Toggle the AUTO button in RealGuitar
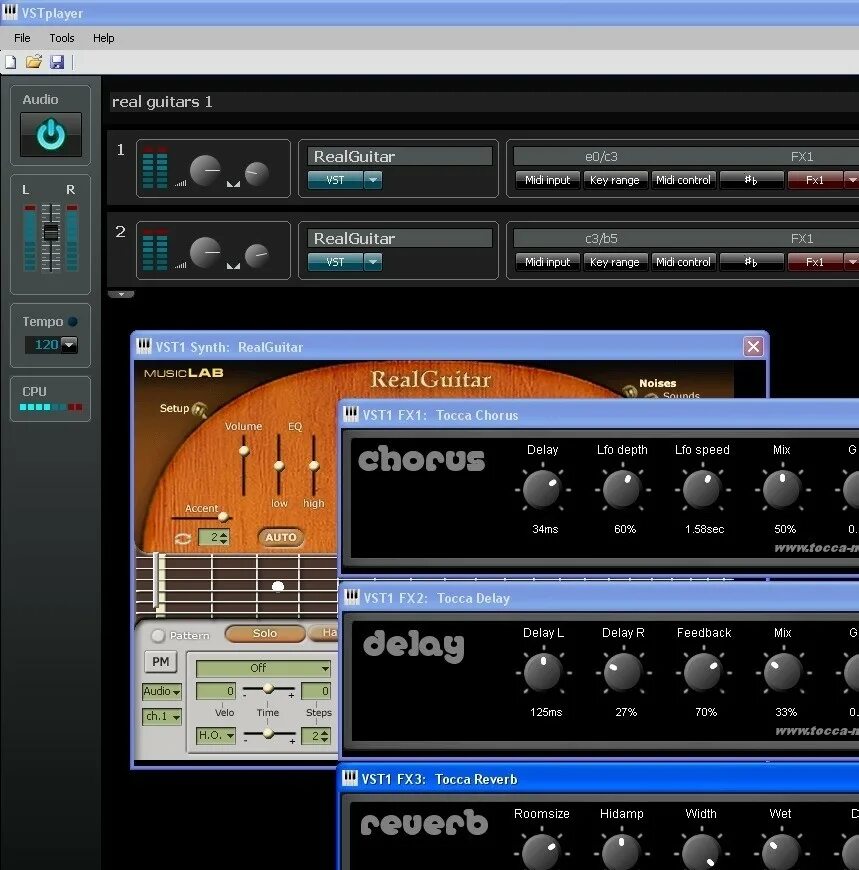859x870 pixels. tap(281, 537)
